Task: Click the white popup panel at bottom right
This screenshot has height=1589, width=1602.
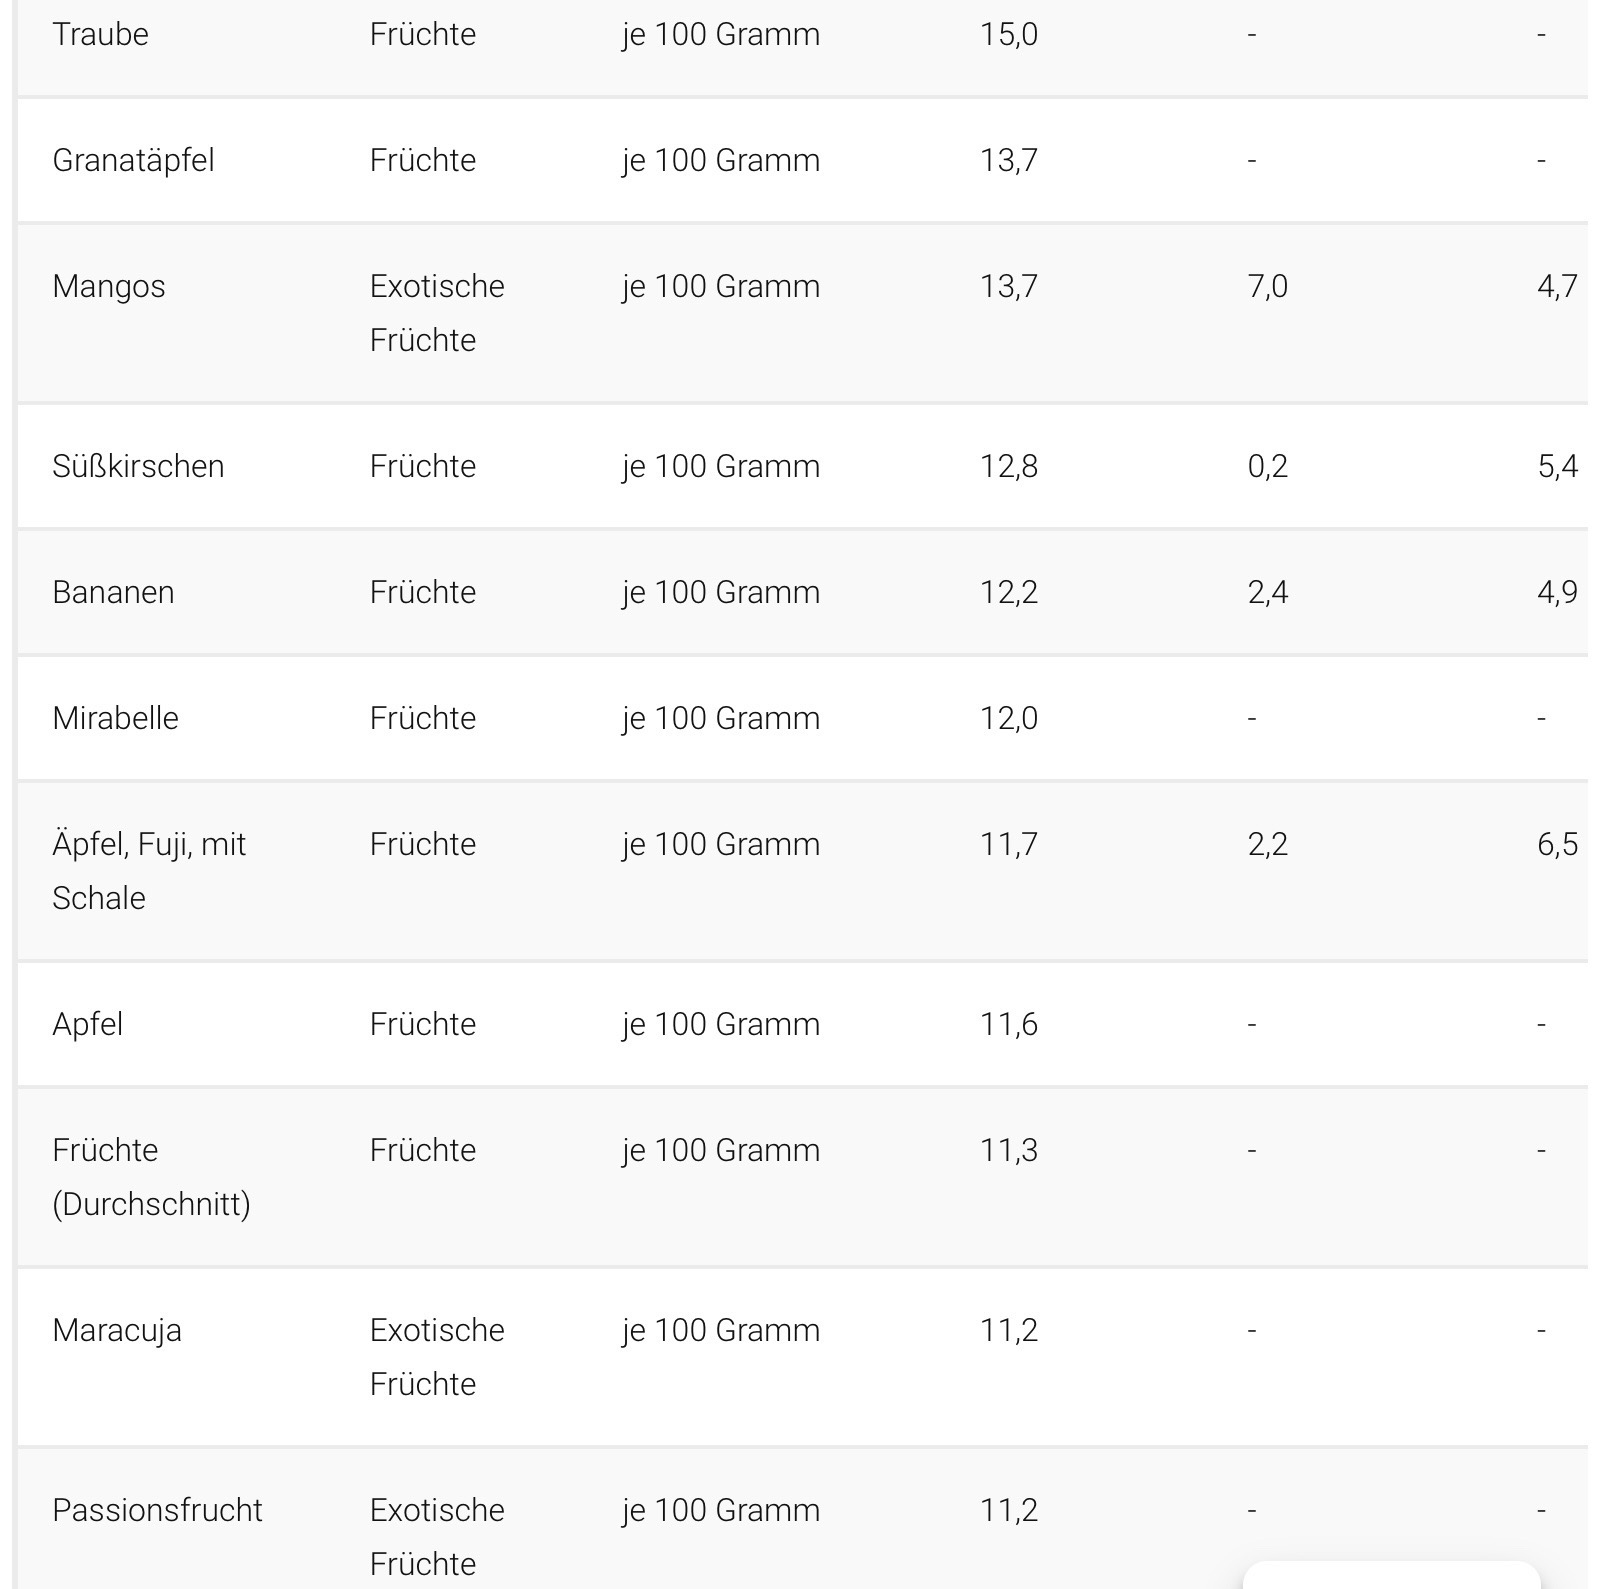Action: (1391, 1575)
